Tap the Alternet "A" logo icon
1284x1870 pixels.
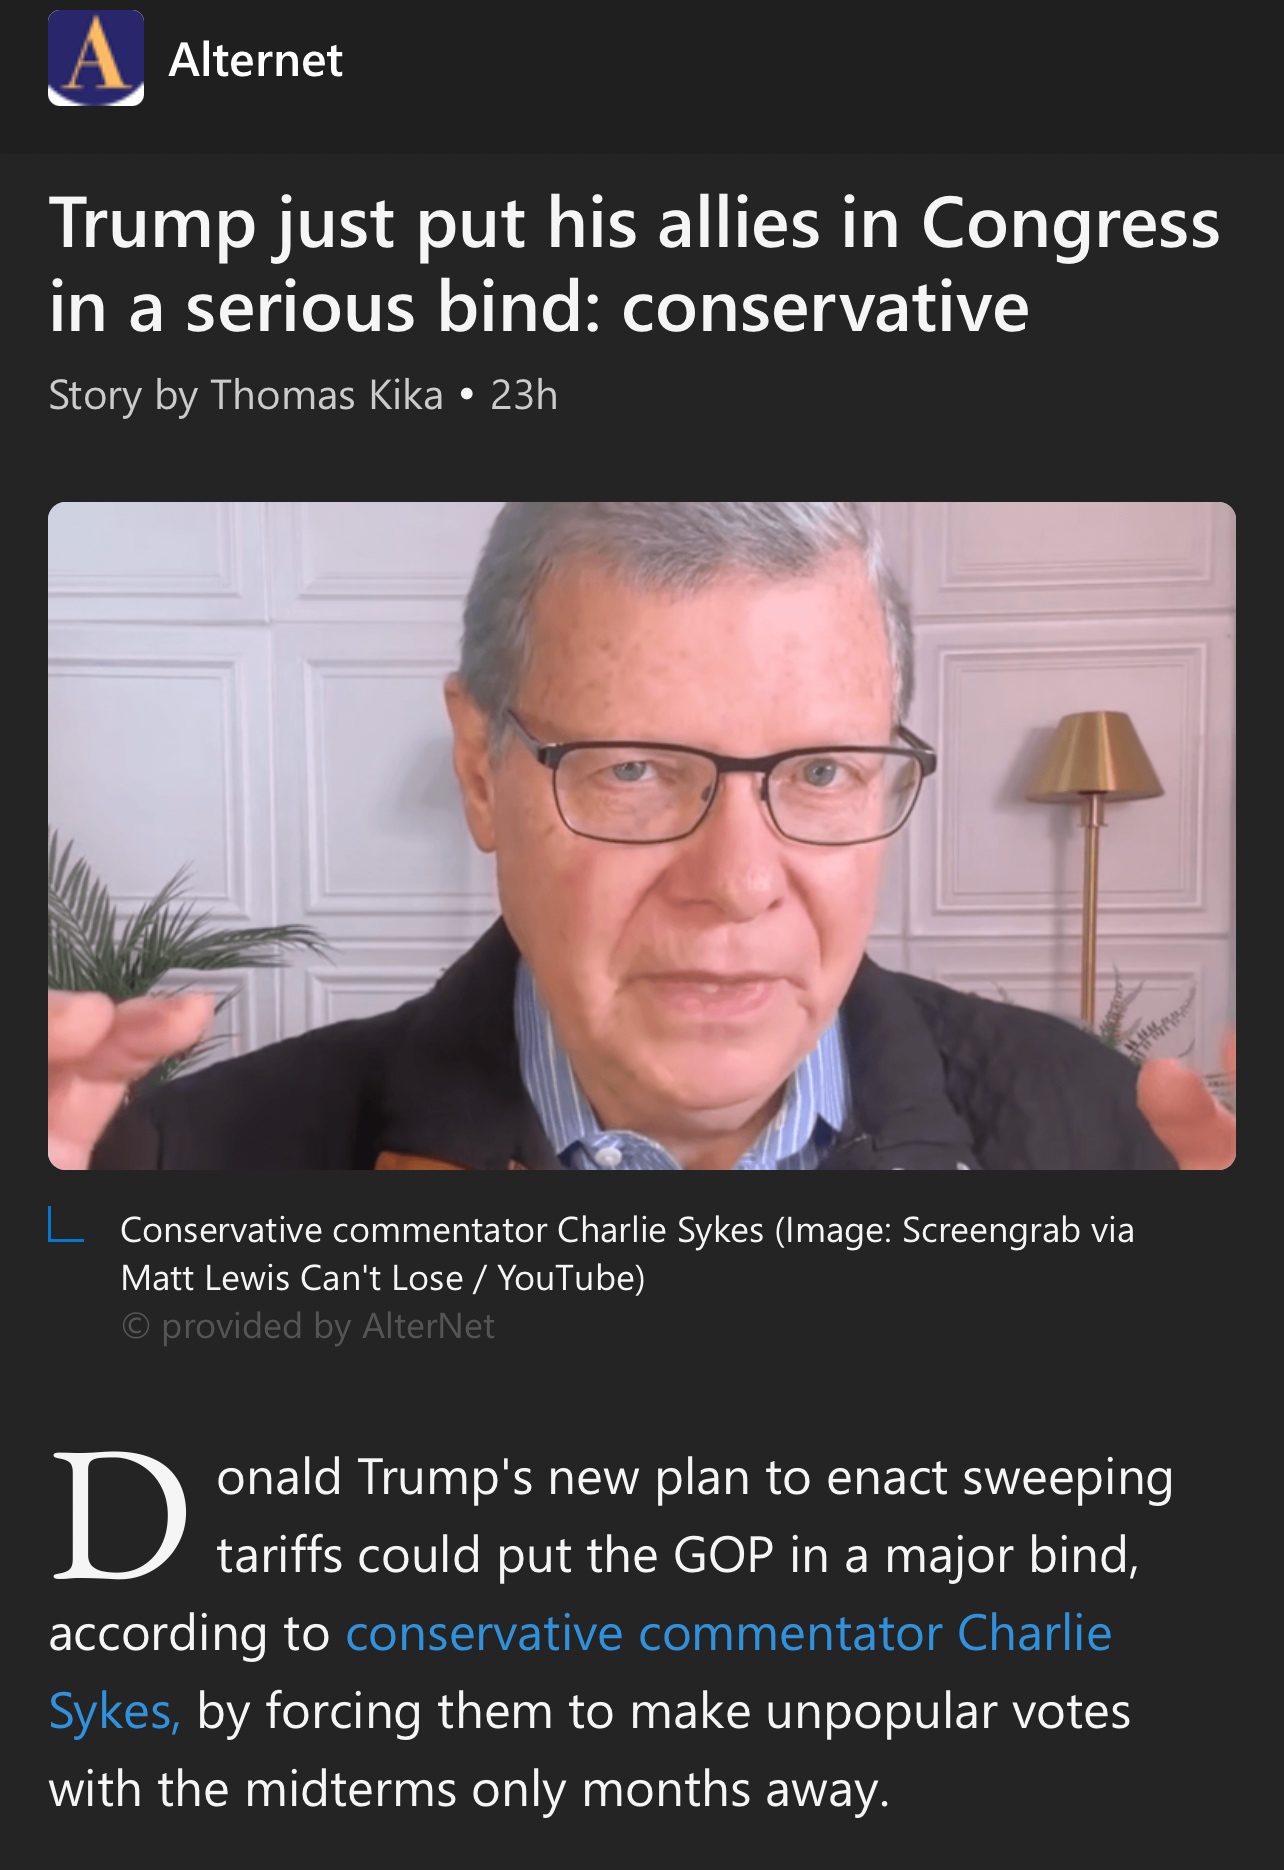click(x=96, y=58)
